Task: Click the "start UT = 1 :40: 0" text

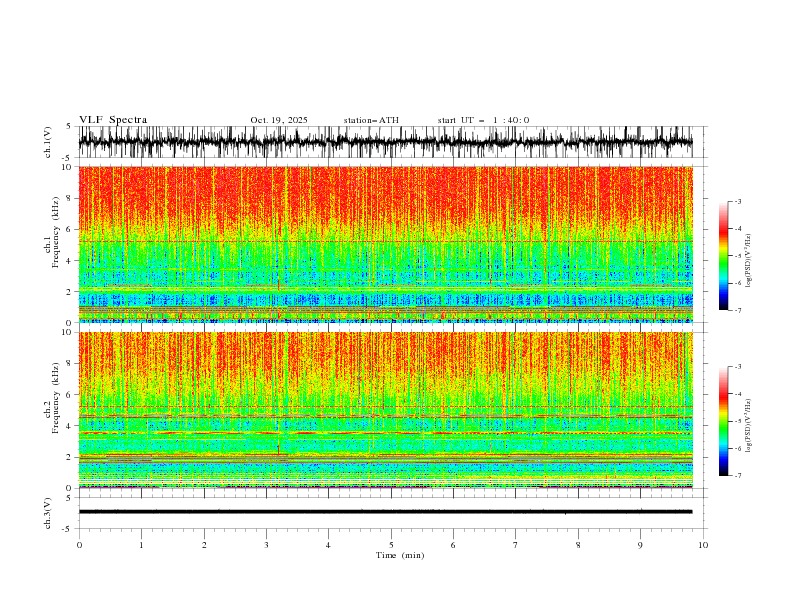Action: (x=483, y=120)
